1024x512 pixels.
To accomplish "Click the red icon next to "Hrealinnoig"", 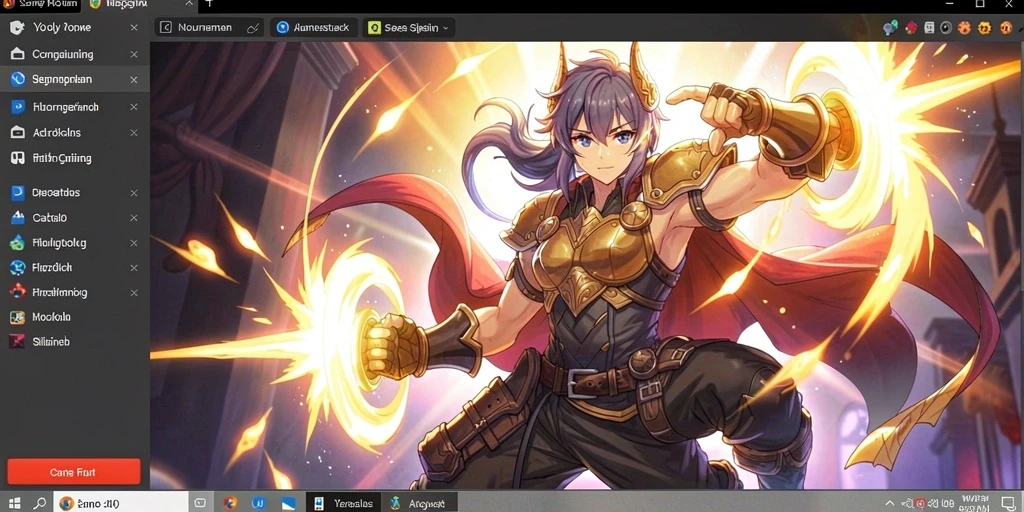I will (18, 293).
